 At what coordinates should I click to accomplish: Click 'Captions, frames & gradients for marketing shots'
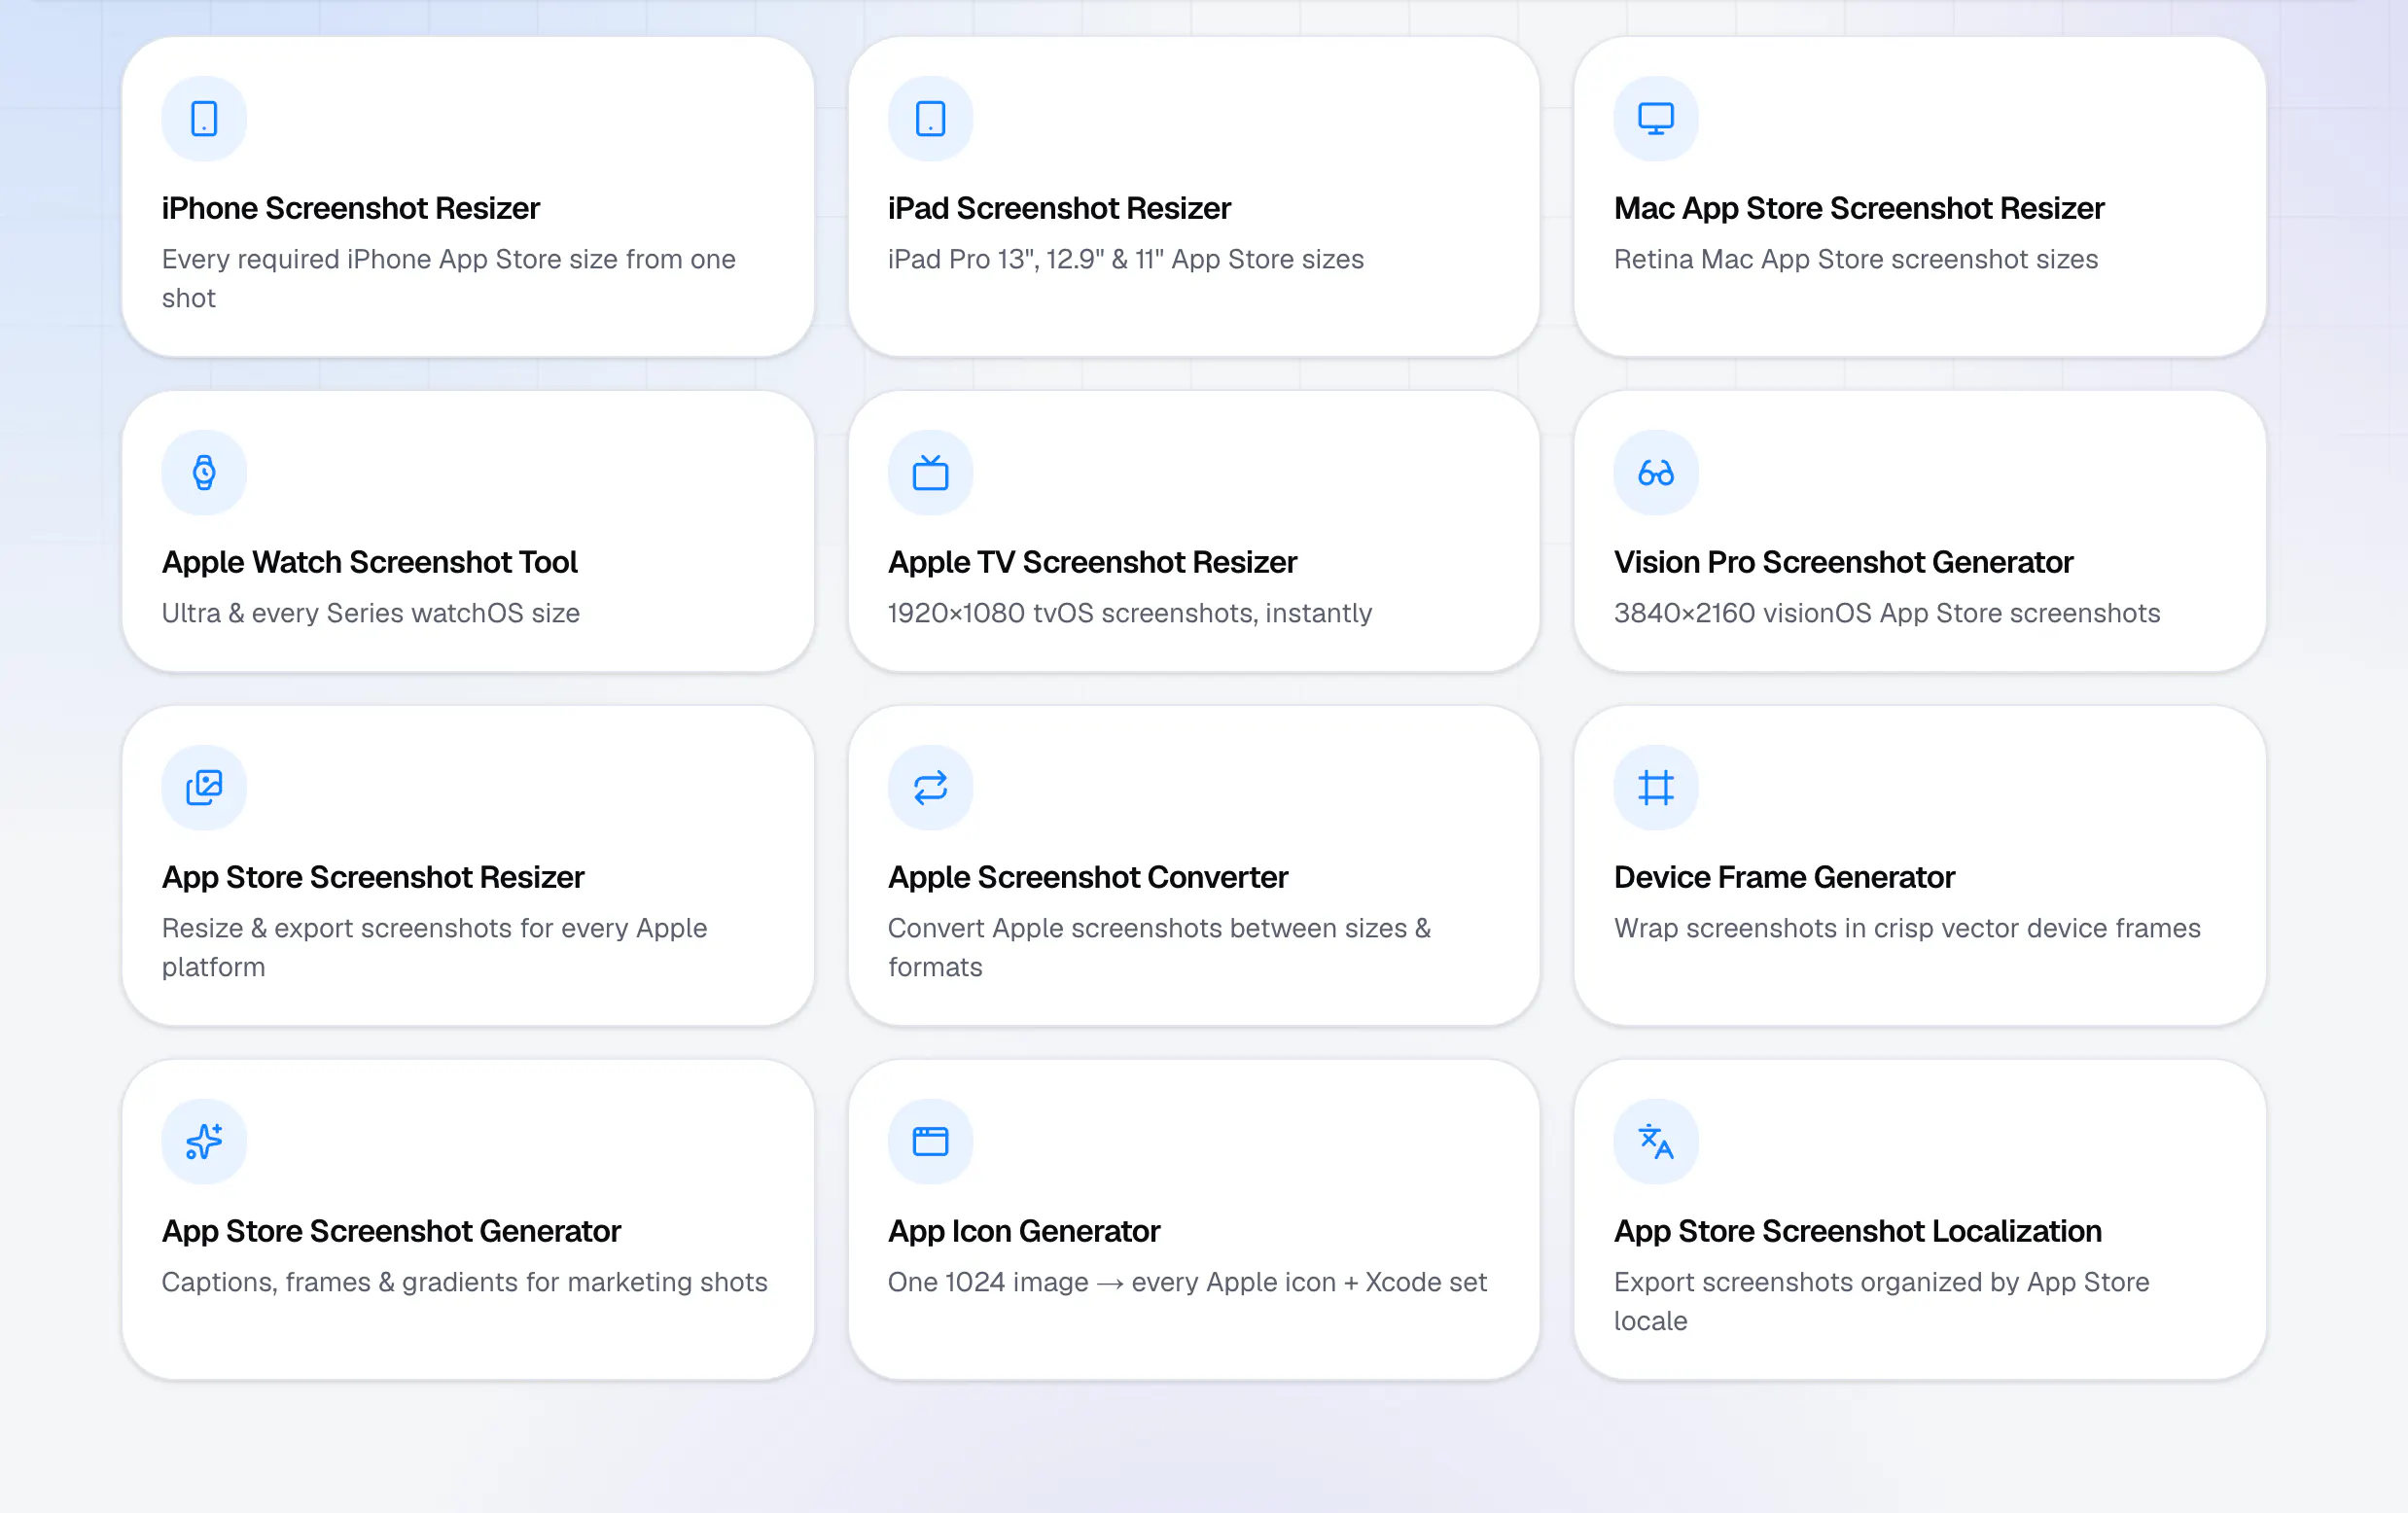[465, 1282]
